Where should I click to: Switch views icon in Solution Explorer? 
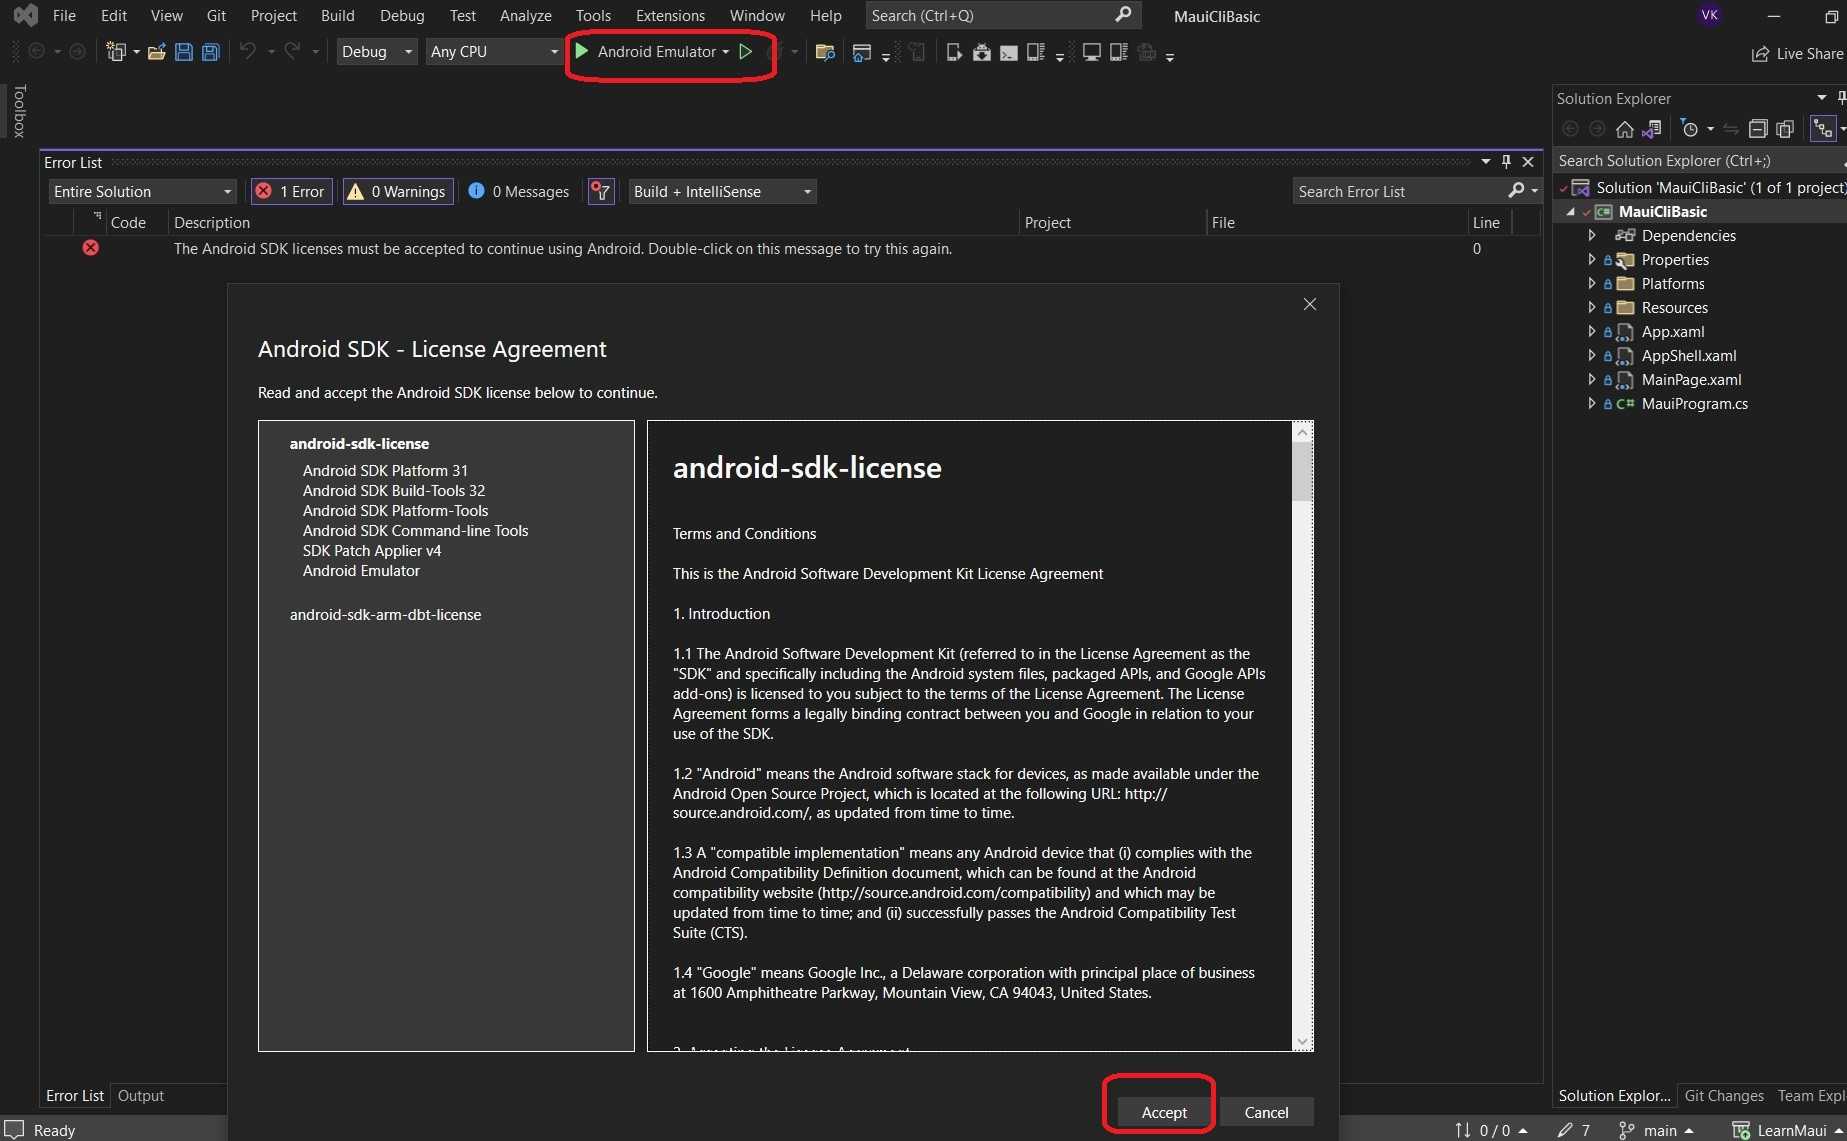tap(1652, 129)
